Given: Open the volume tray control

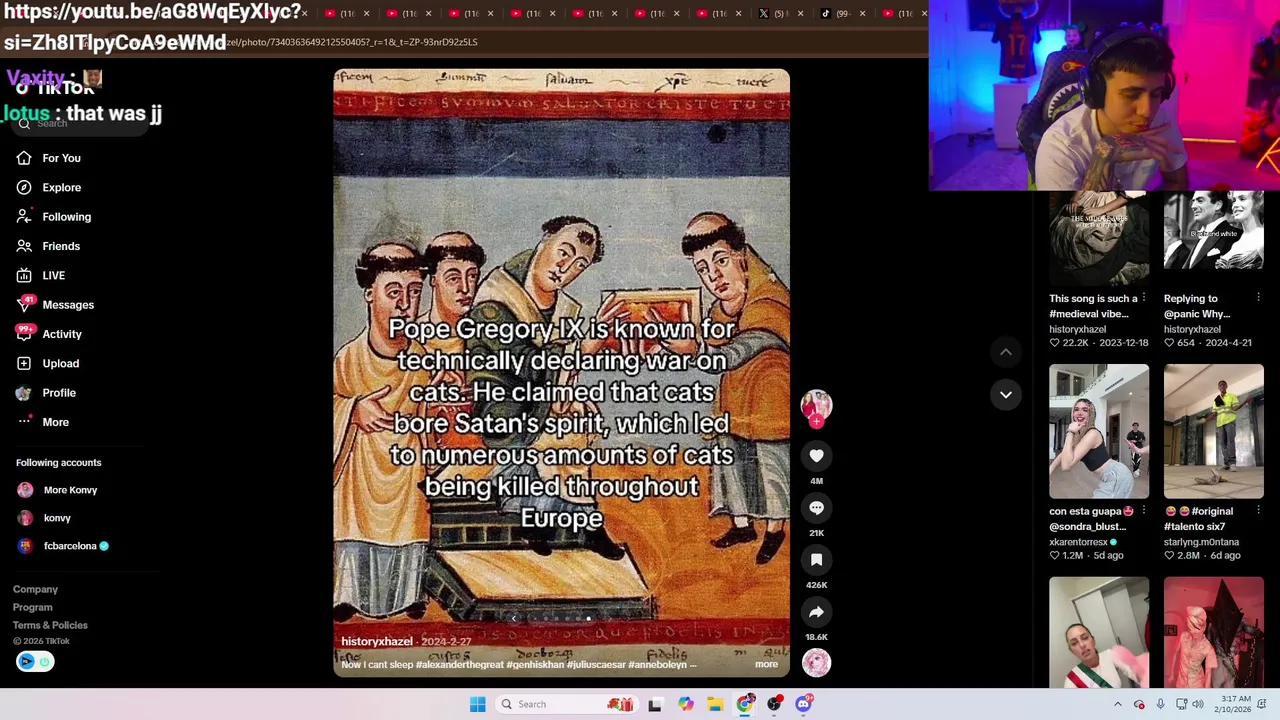Looking at the screenshot, I should point(1198,704).
